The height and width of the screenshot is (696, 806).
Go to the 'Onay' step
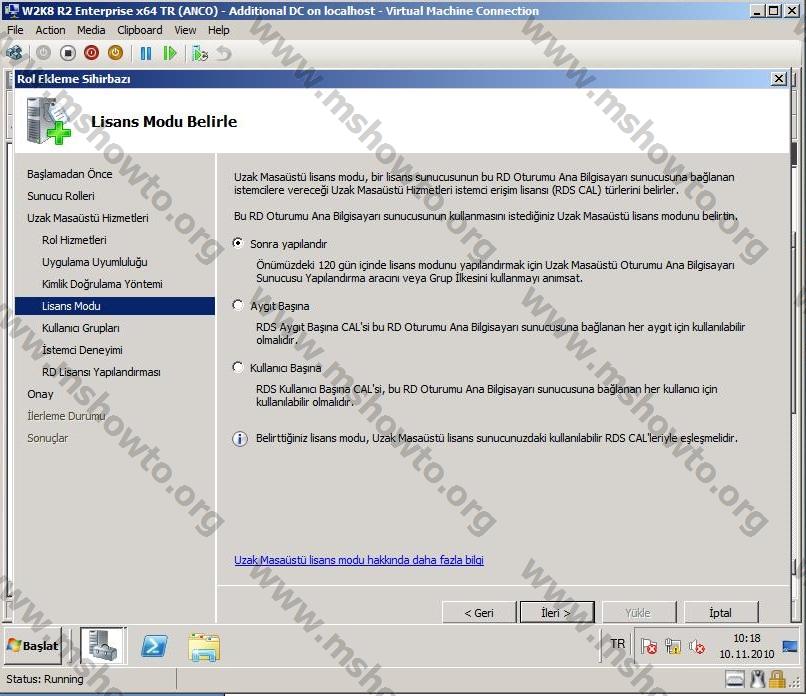40,394
